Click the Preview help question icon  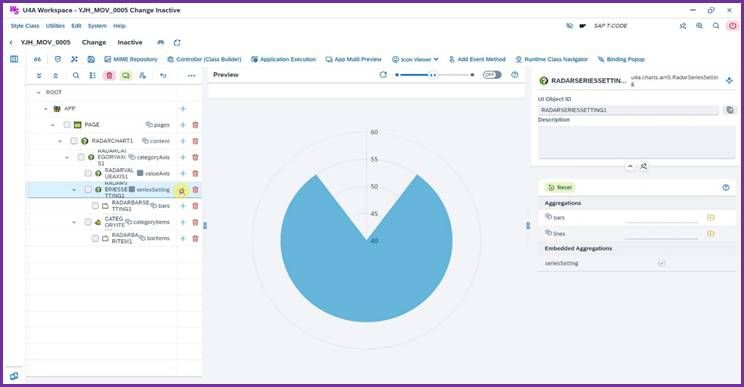coord(515,75)
